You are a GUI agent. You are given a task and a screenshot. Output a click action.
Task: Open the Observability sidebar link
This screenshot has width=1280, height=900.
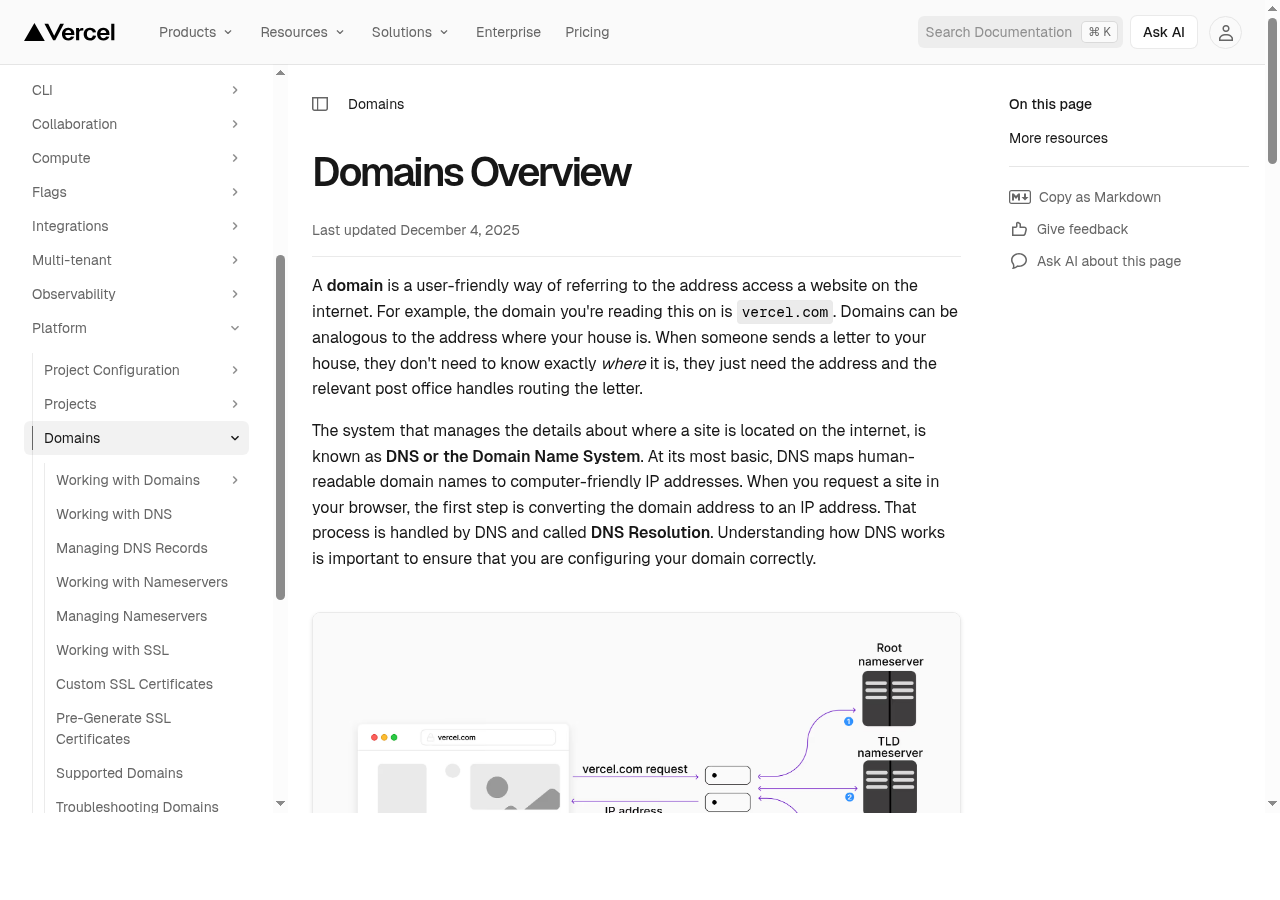[x=74, y=294]
